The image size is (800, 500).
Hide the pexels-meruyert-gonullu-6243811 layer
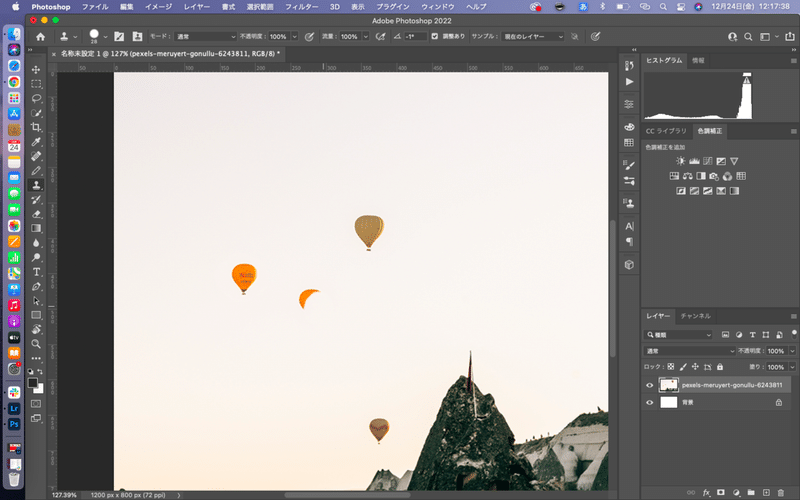coord(649,385)
